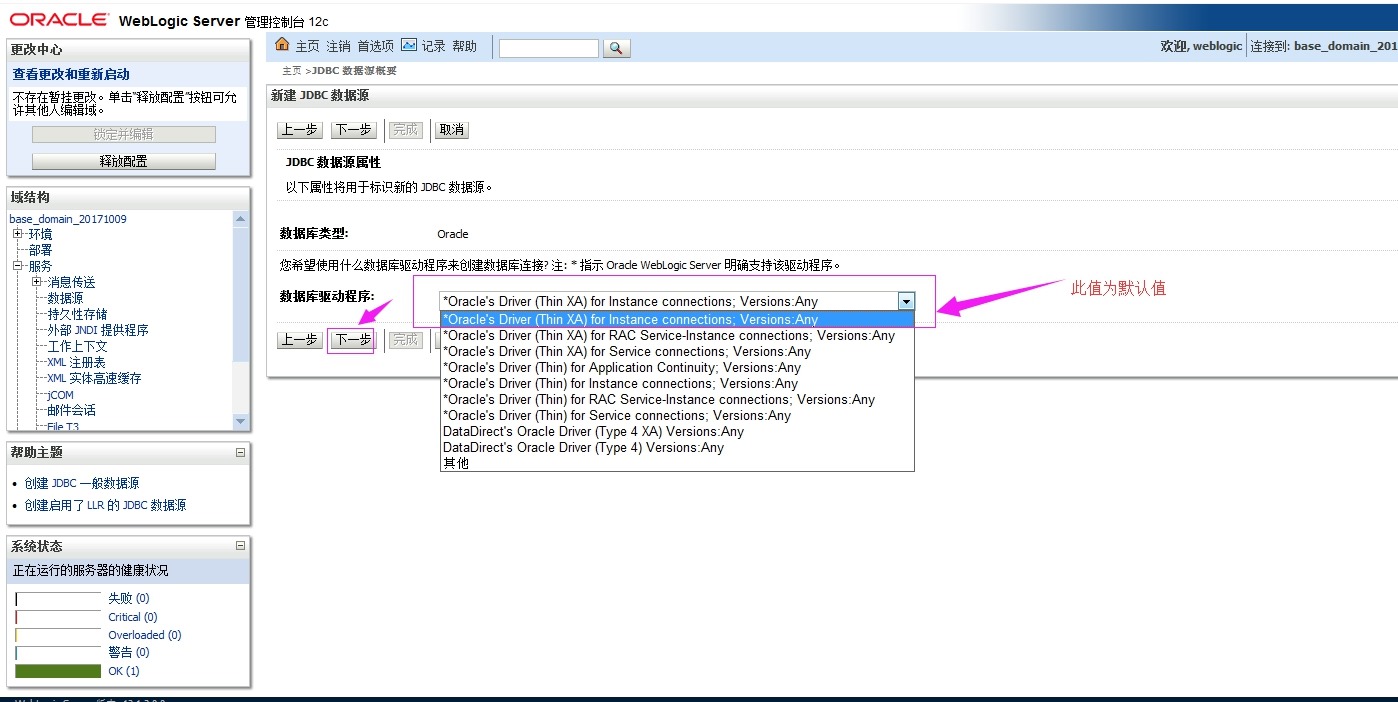Screen dimensions: 1398x702
Task: Open 持久性存储 in domain tree
Action: 77,314
